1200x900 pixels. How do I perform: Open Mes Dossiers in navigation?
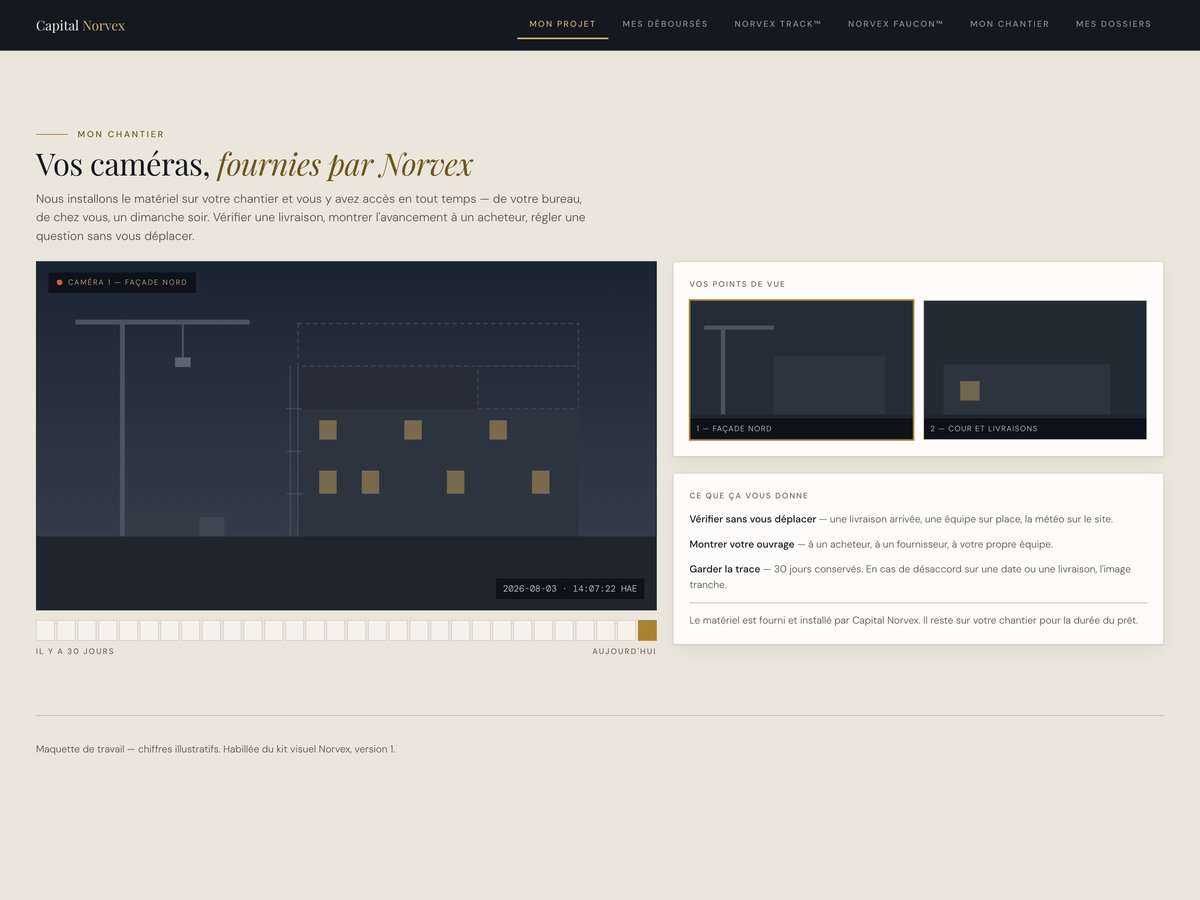(x=1113, y=24)
